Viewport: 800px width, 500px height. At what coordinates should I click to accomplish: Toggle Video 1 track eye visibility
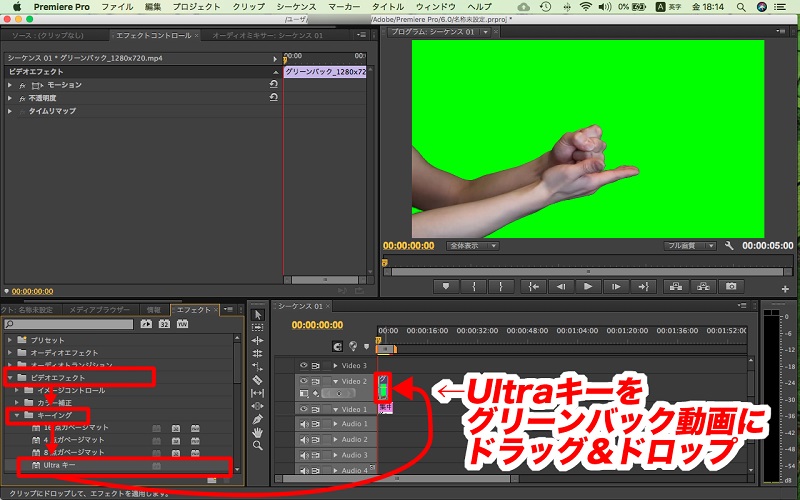coord(304,409)
